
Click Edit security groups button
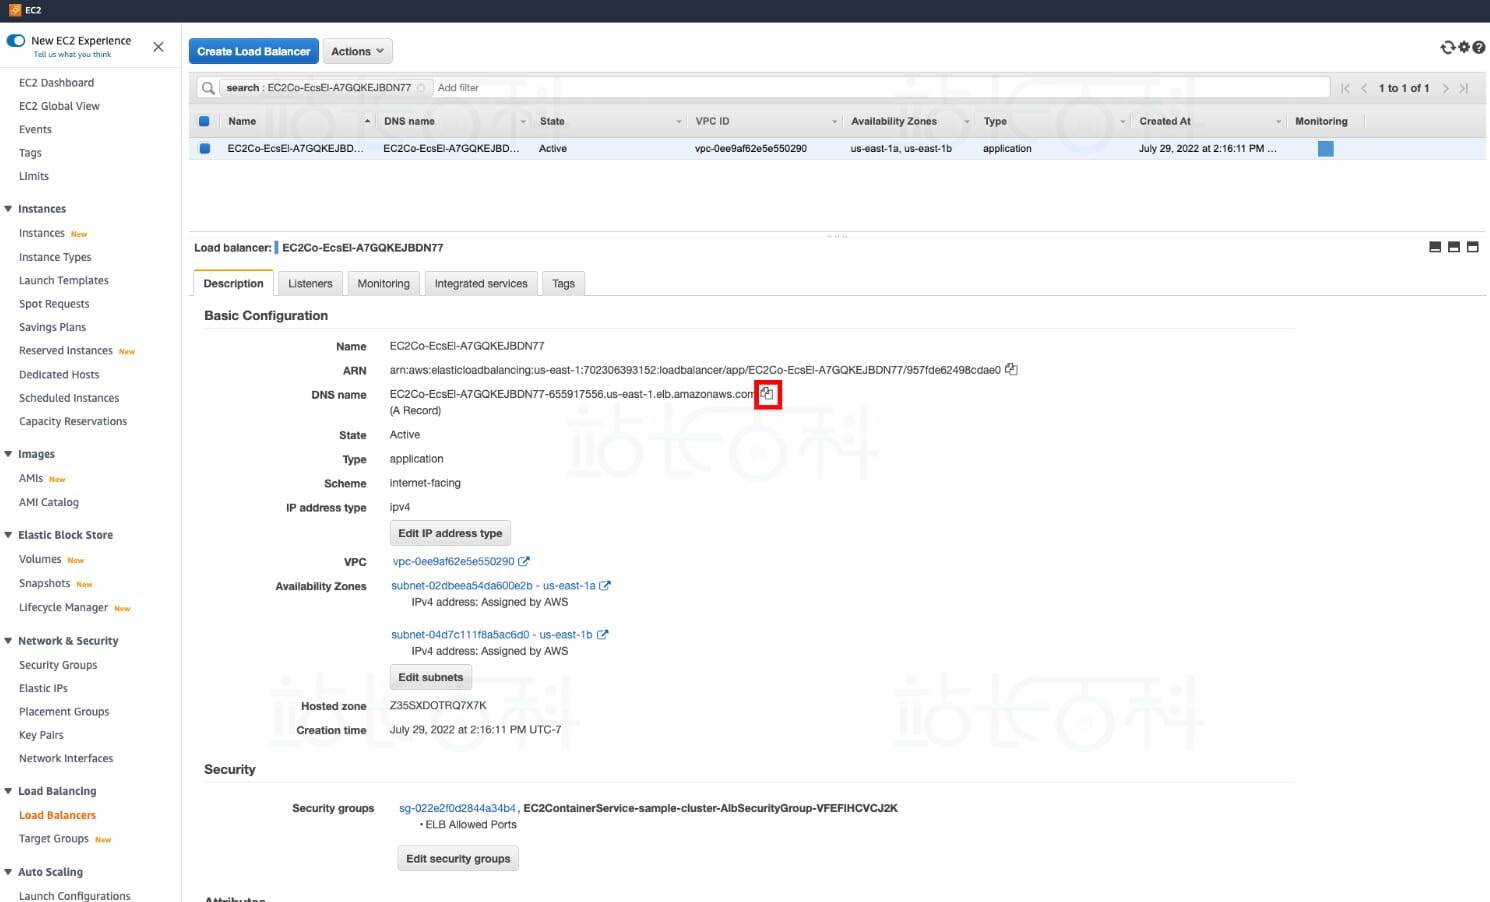click(458, 858)
